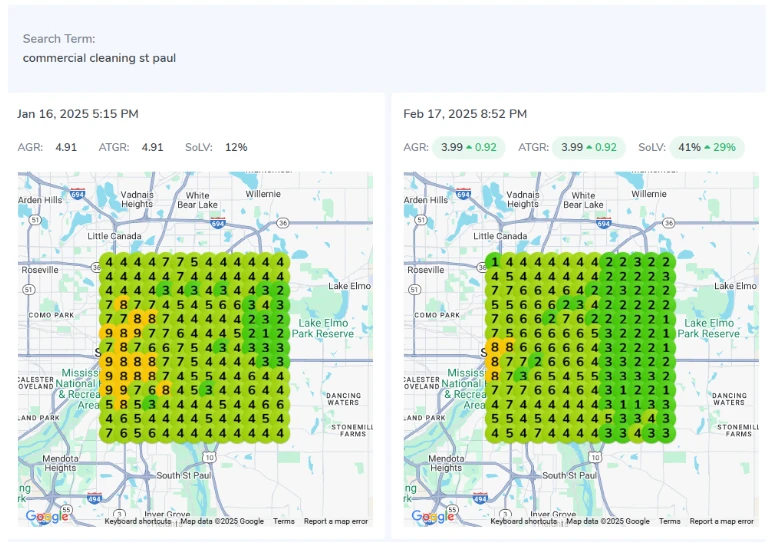Open Keyboard shortcuts on the January map
This screenshot has width=772, height=542.
point(139,521)
